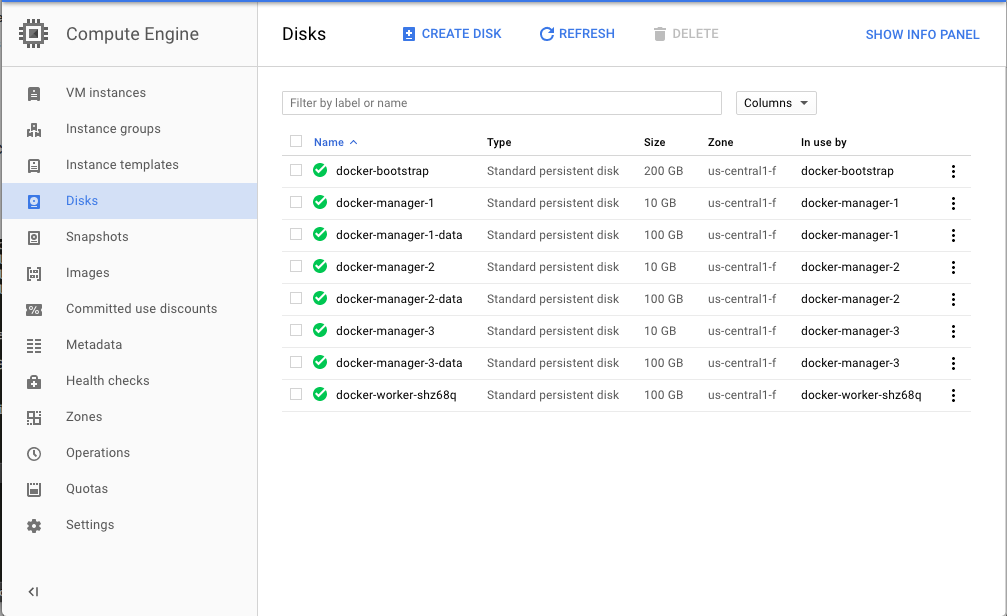
Task: Select the docker-worker-shz68q disk checkbox
Action: [x=296, y=394]
